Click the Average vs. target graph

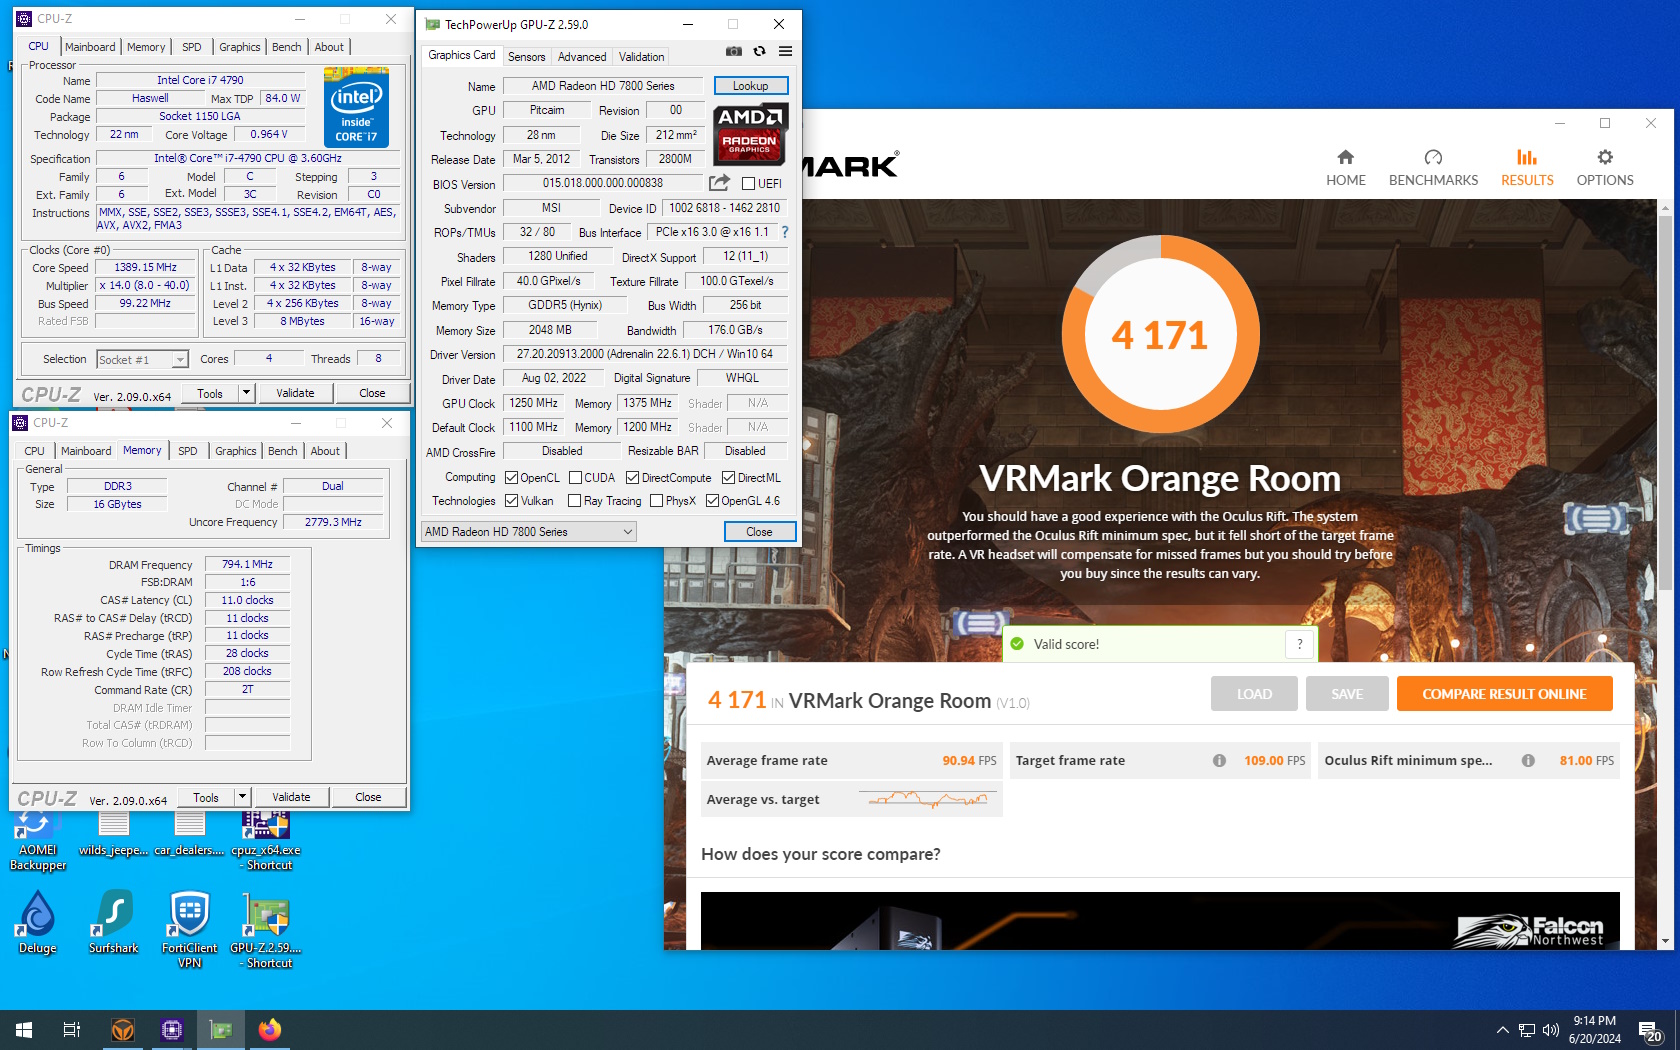click(928, 799)
